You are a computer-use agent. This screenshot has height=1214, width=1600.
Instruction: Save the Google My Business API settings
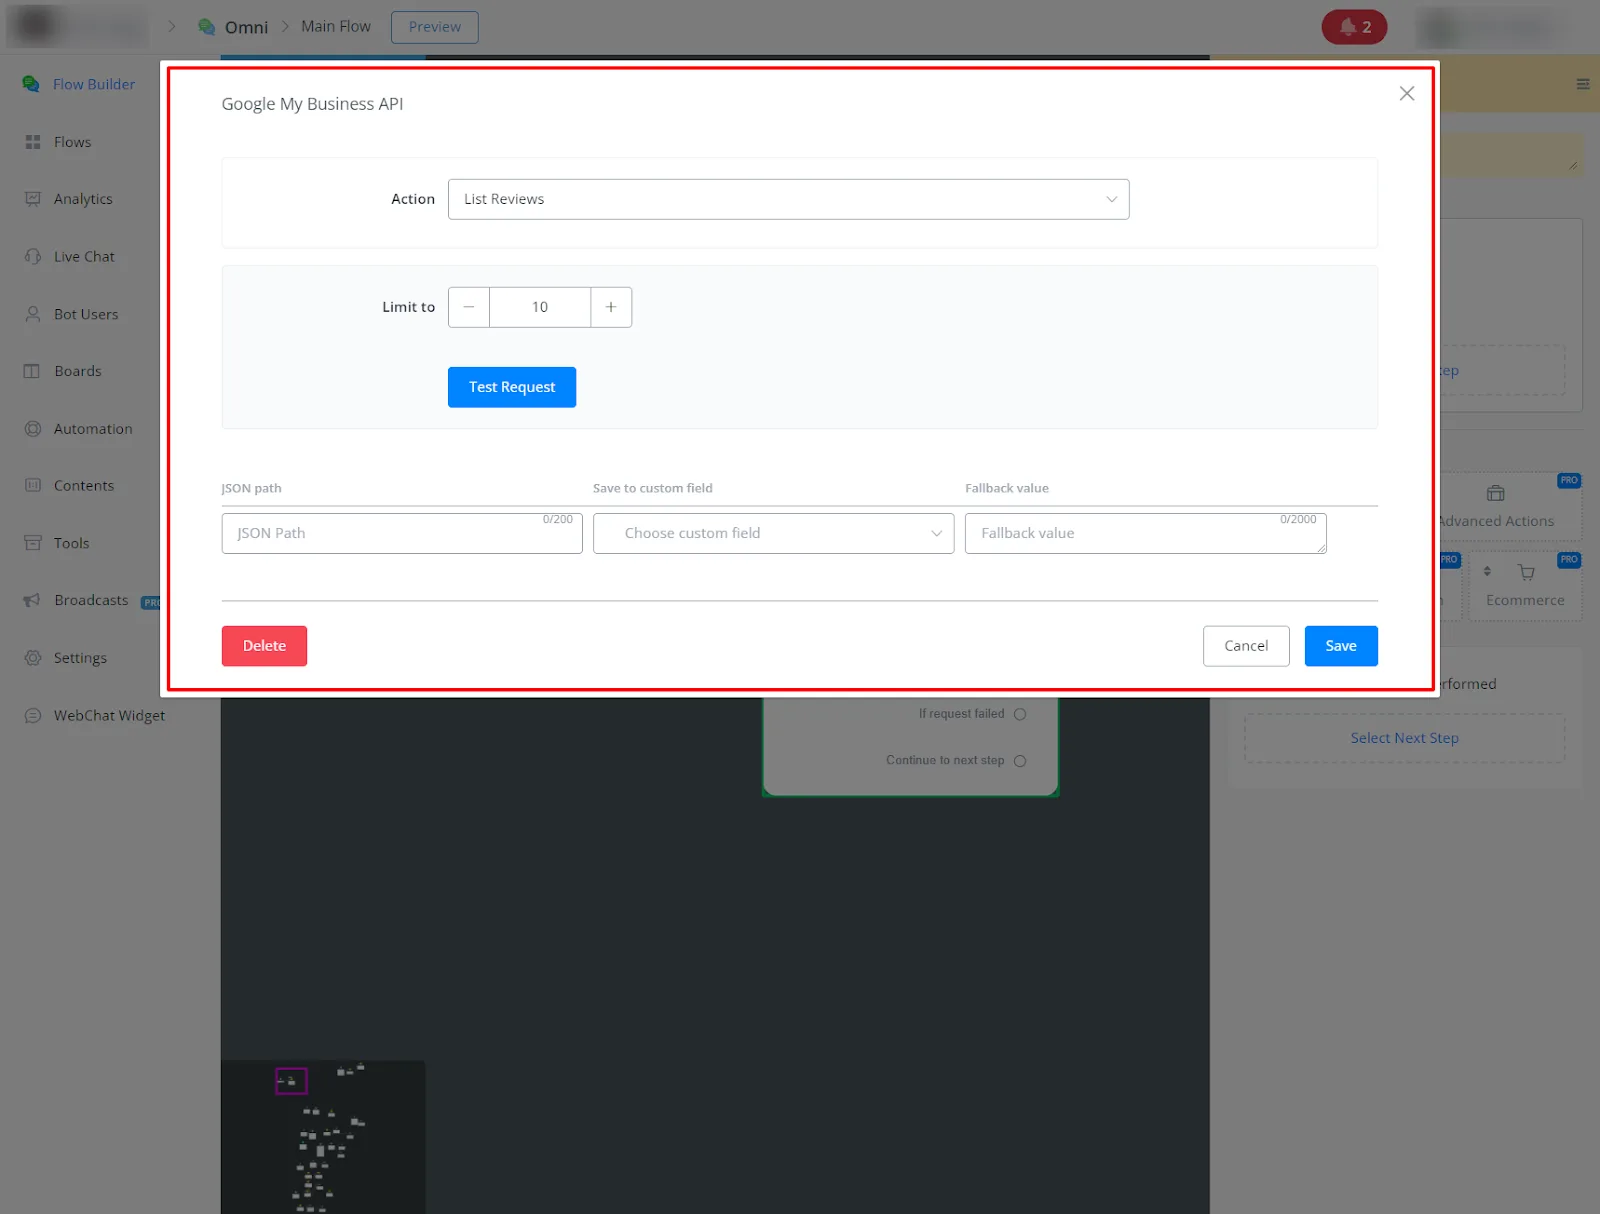(1341, 646)
